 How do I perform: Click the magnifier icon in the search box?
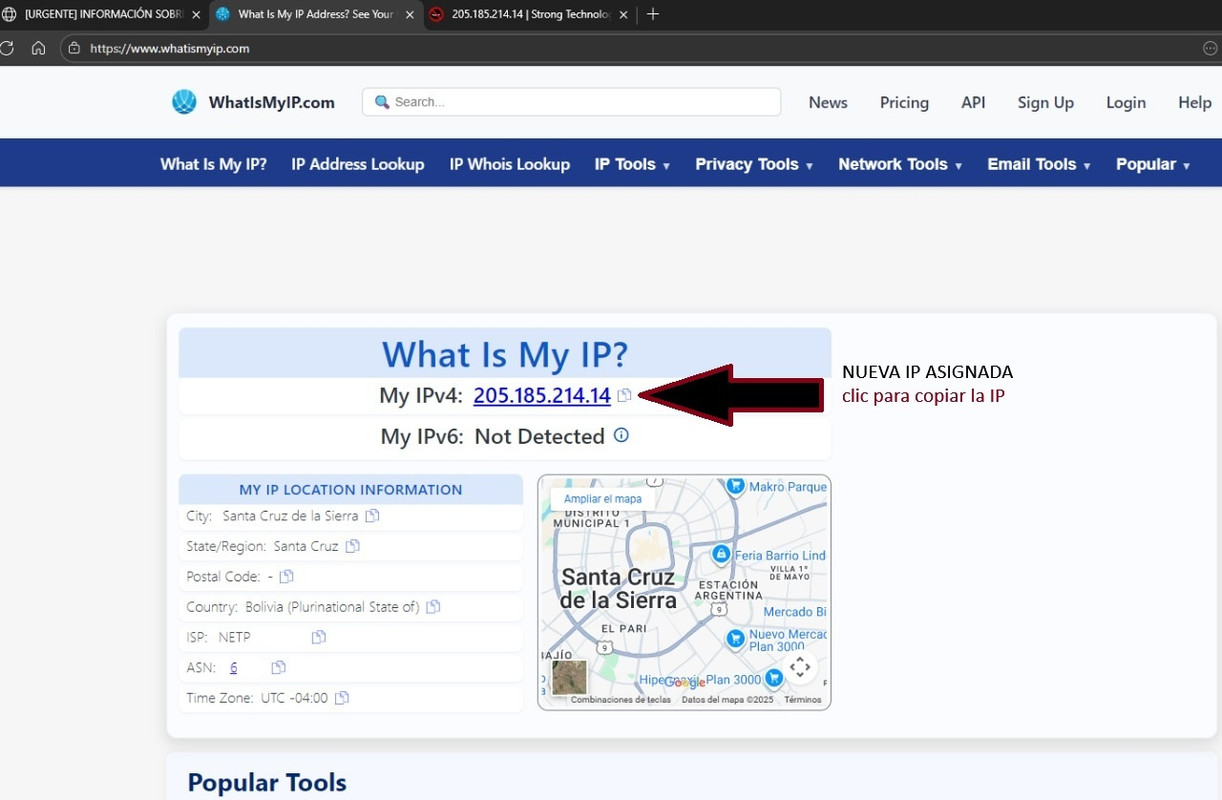381,102
